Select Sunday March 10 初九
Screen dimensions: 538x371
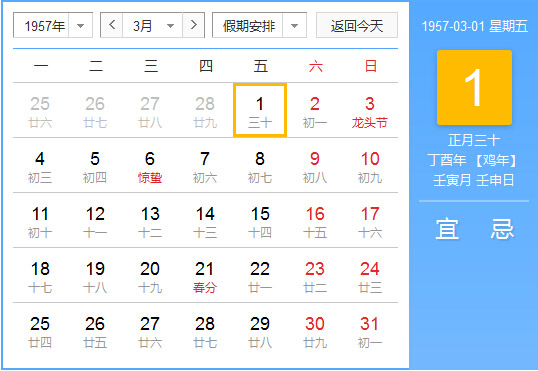370,166
